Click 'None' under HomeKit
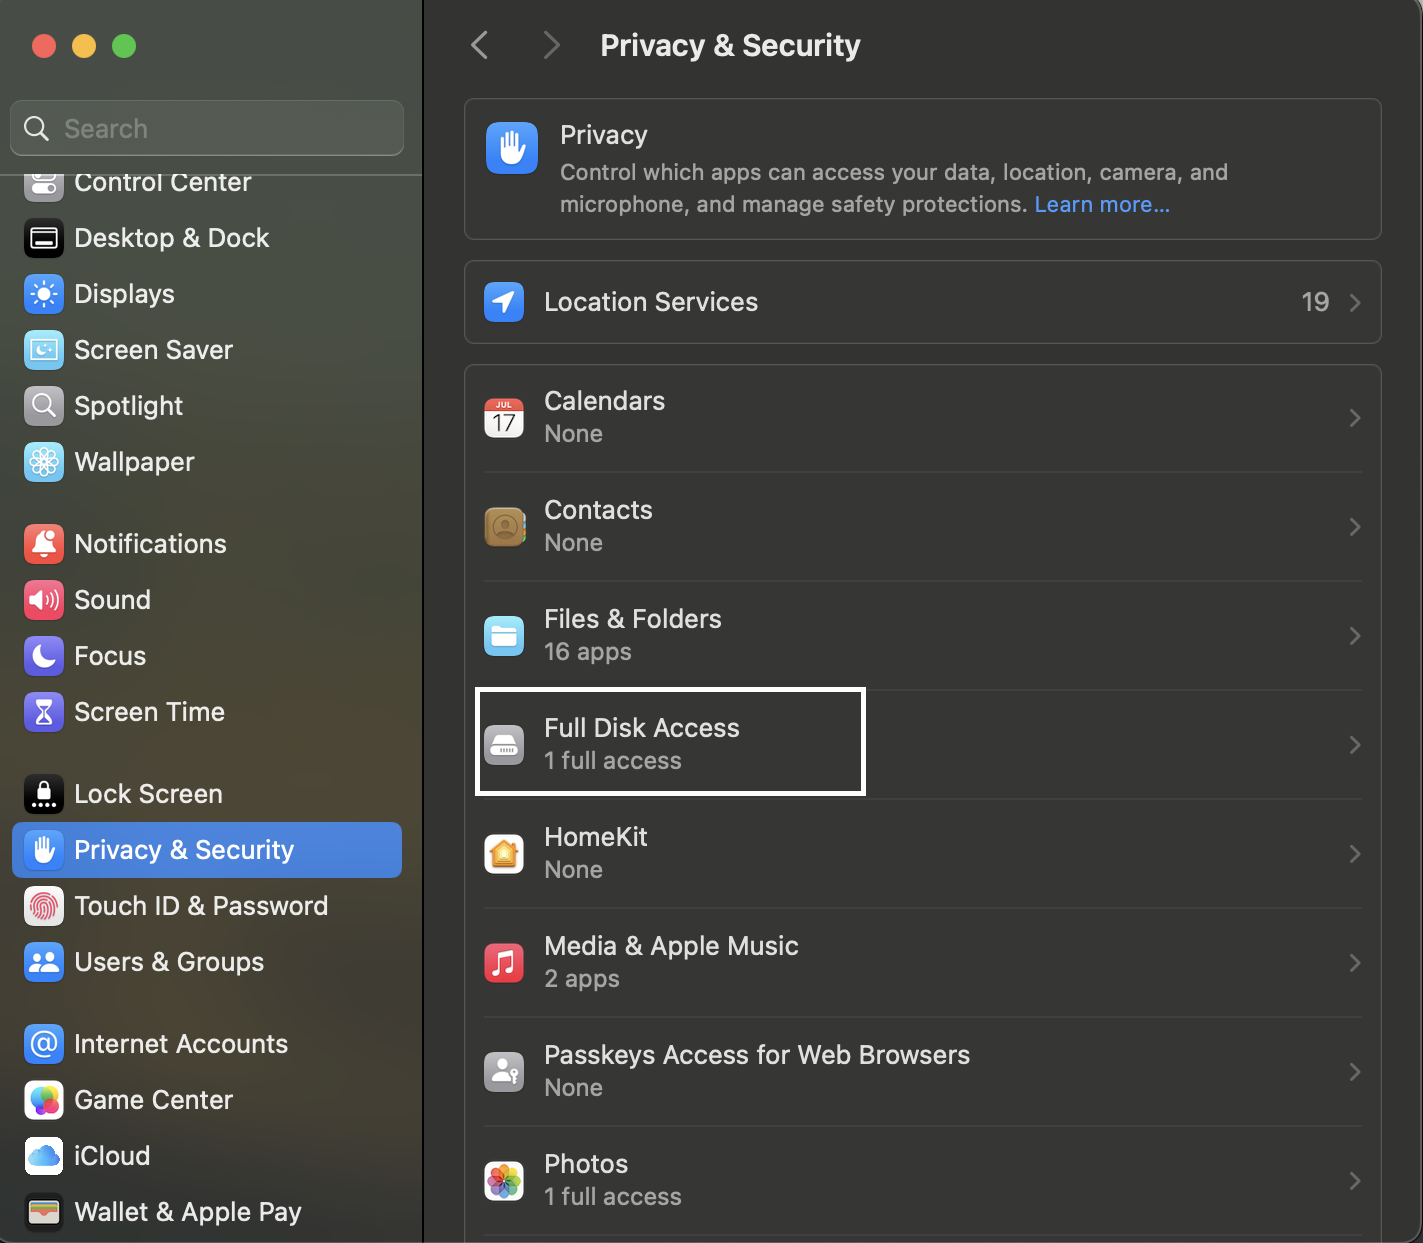 [574, 870]
